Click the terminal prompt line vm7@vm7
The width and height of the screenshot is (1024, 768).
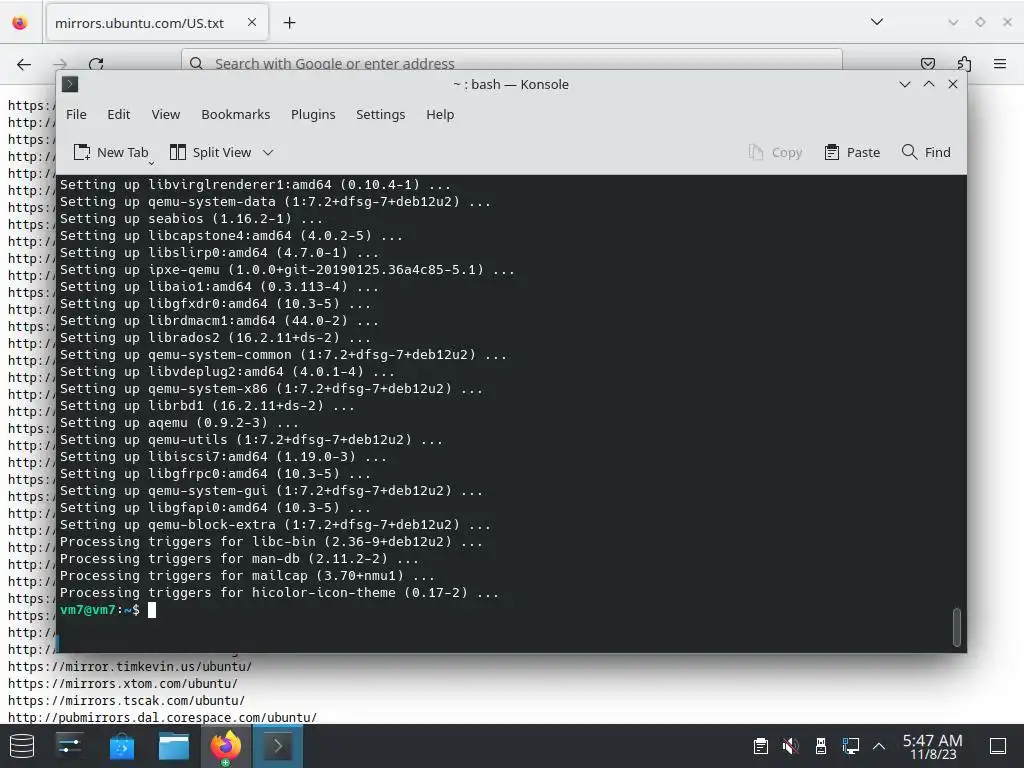[x=99, y=610]
